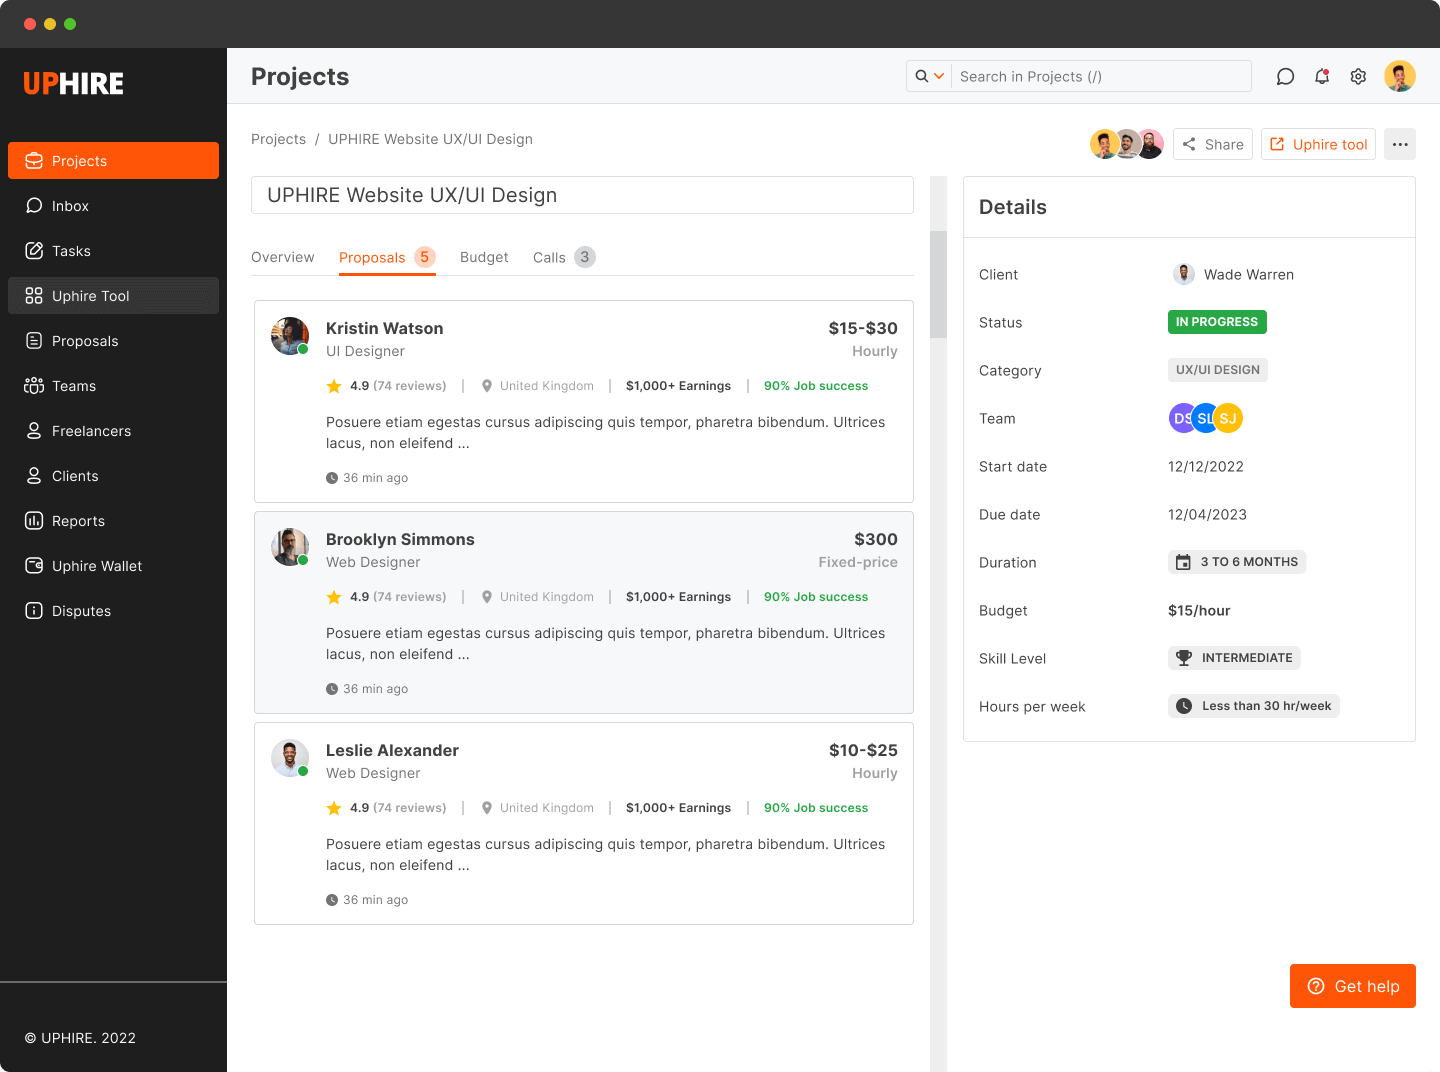Click the due date 12/04/2023
The height and width of the screenshot is (1072, 1440).
point(1207,514)
